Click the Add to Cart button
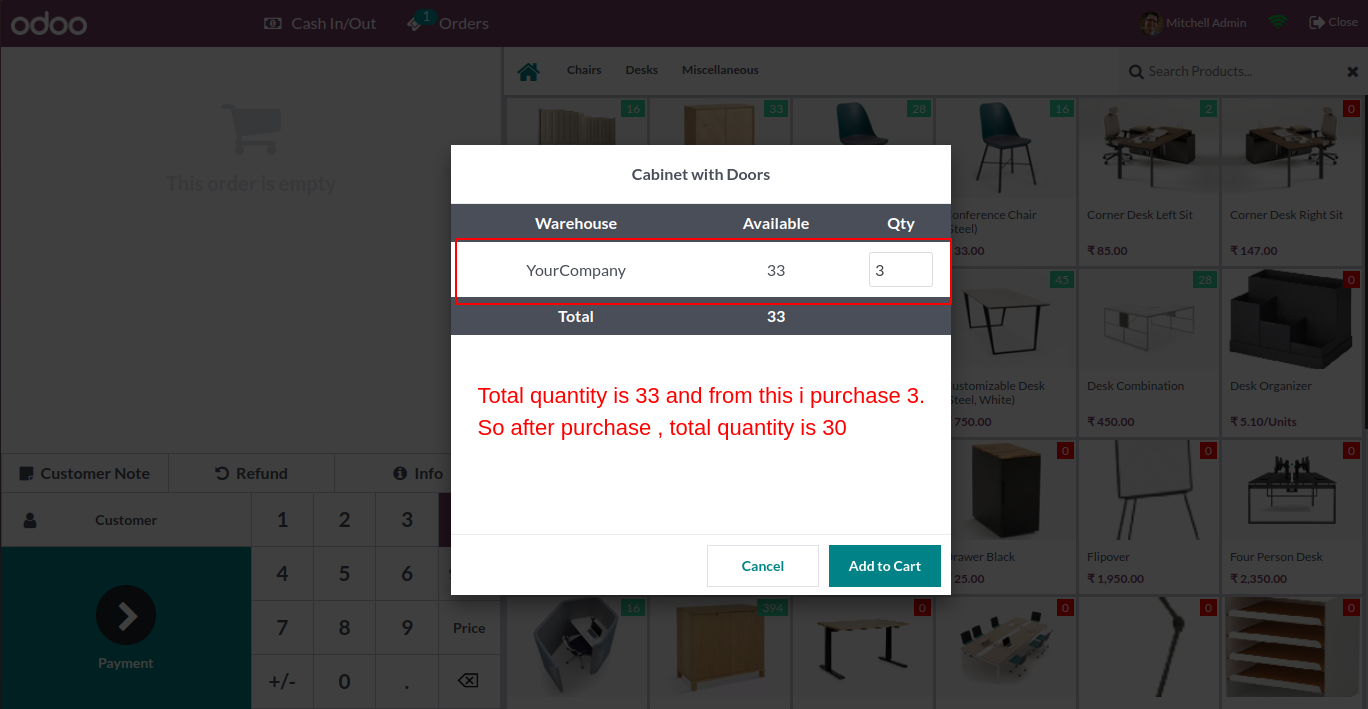Screen dimensions: 1368x709 pyautogui.click(x=885, y=566)
